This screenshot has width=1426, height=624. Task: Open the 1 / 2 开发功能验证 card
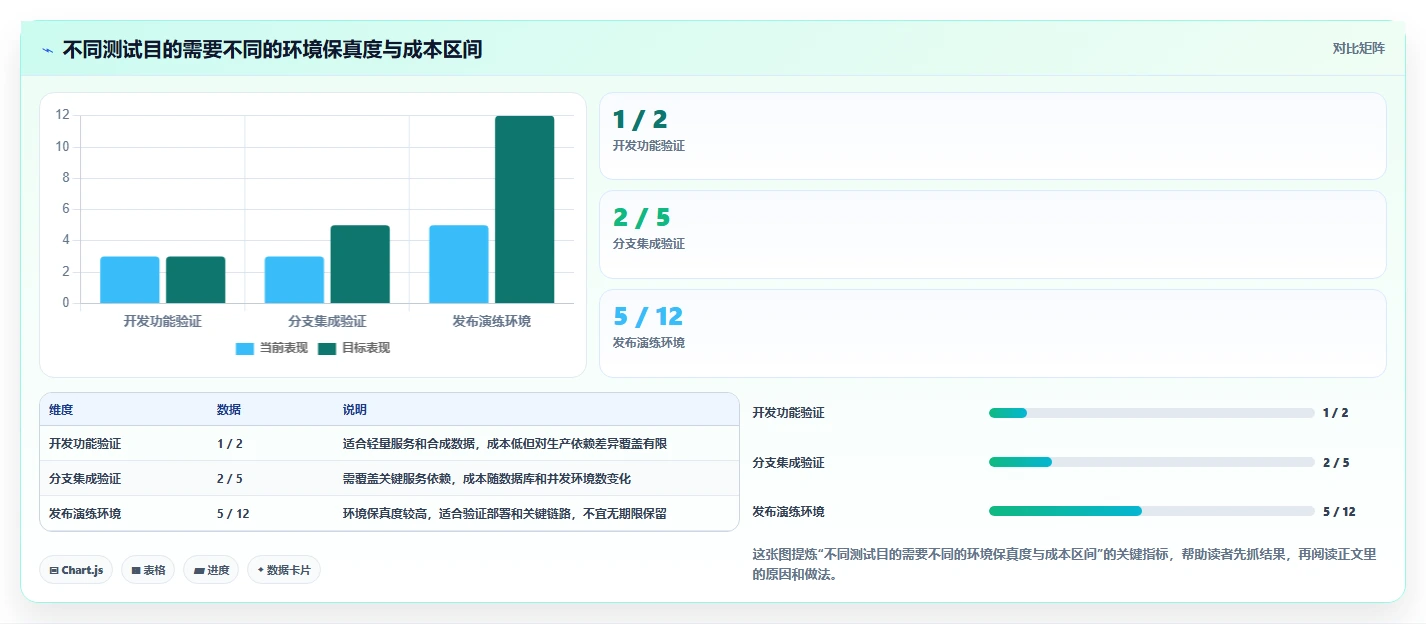(992, 136)
